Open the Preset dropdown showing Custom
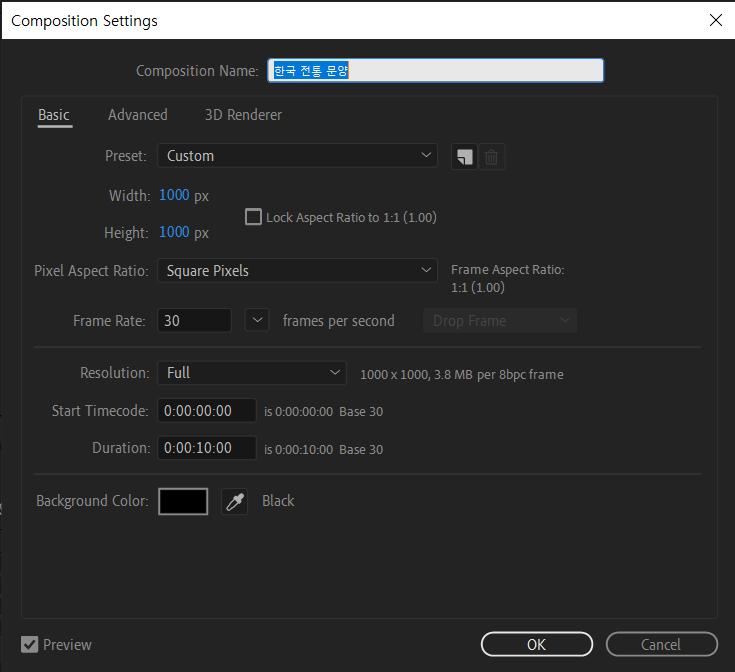Screen dimensions: 735x672 [297, 156]
